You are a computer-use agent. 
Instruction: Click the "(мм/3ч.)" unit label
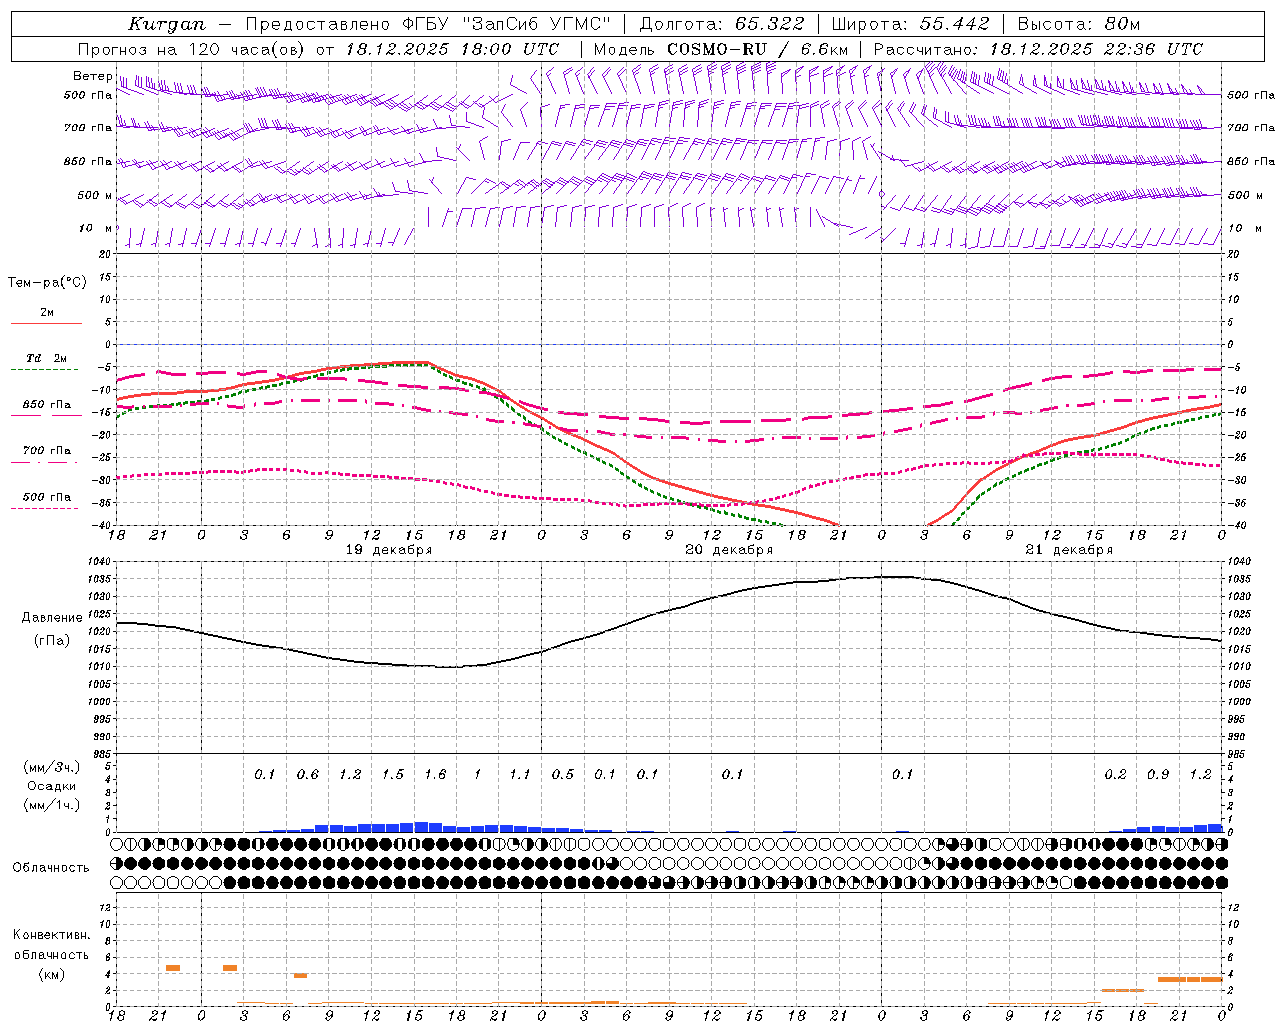pos(51,767)
